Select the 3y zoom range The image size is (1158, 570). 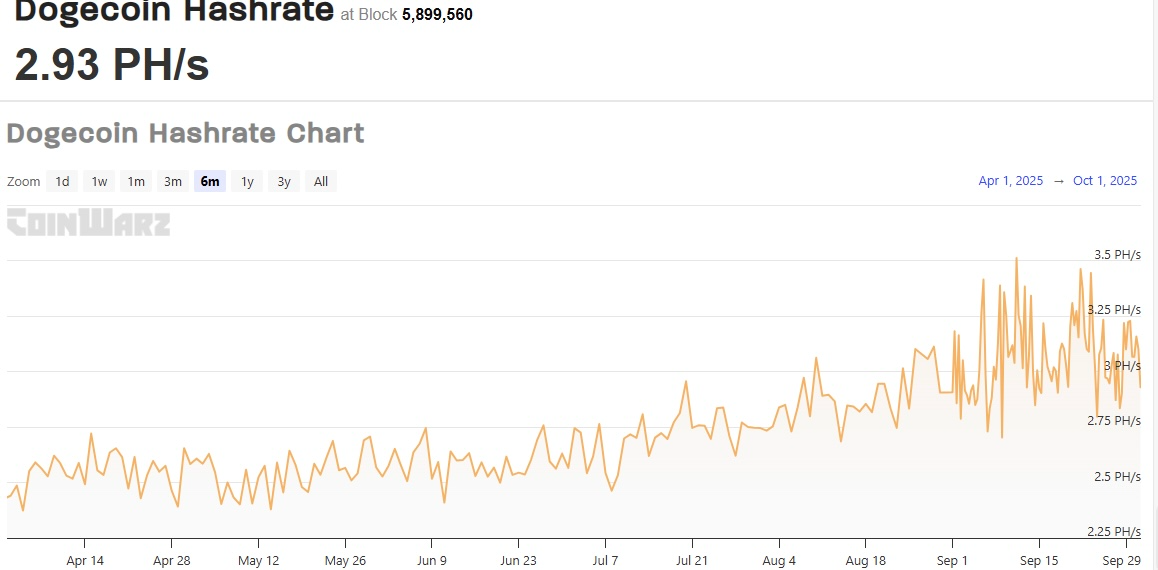tap(284, 181)
